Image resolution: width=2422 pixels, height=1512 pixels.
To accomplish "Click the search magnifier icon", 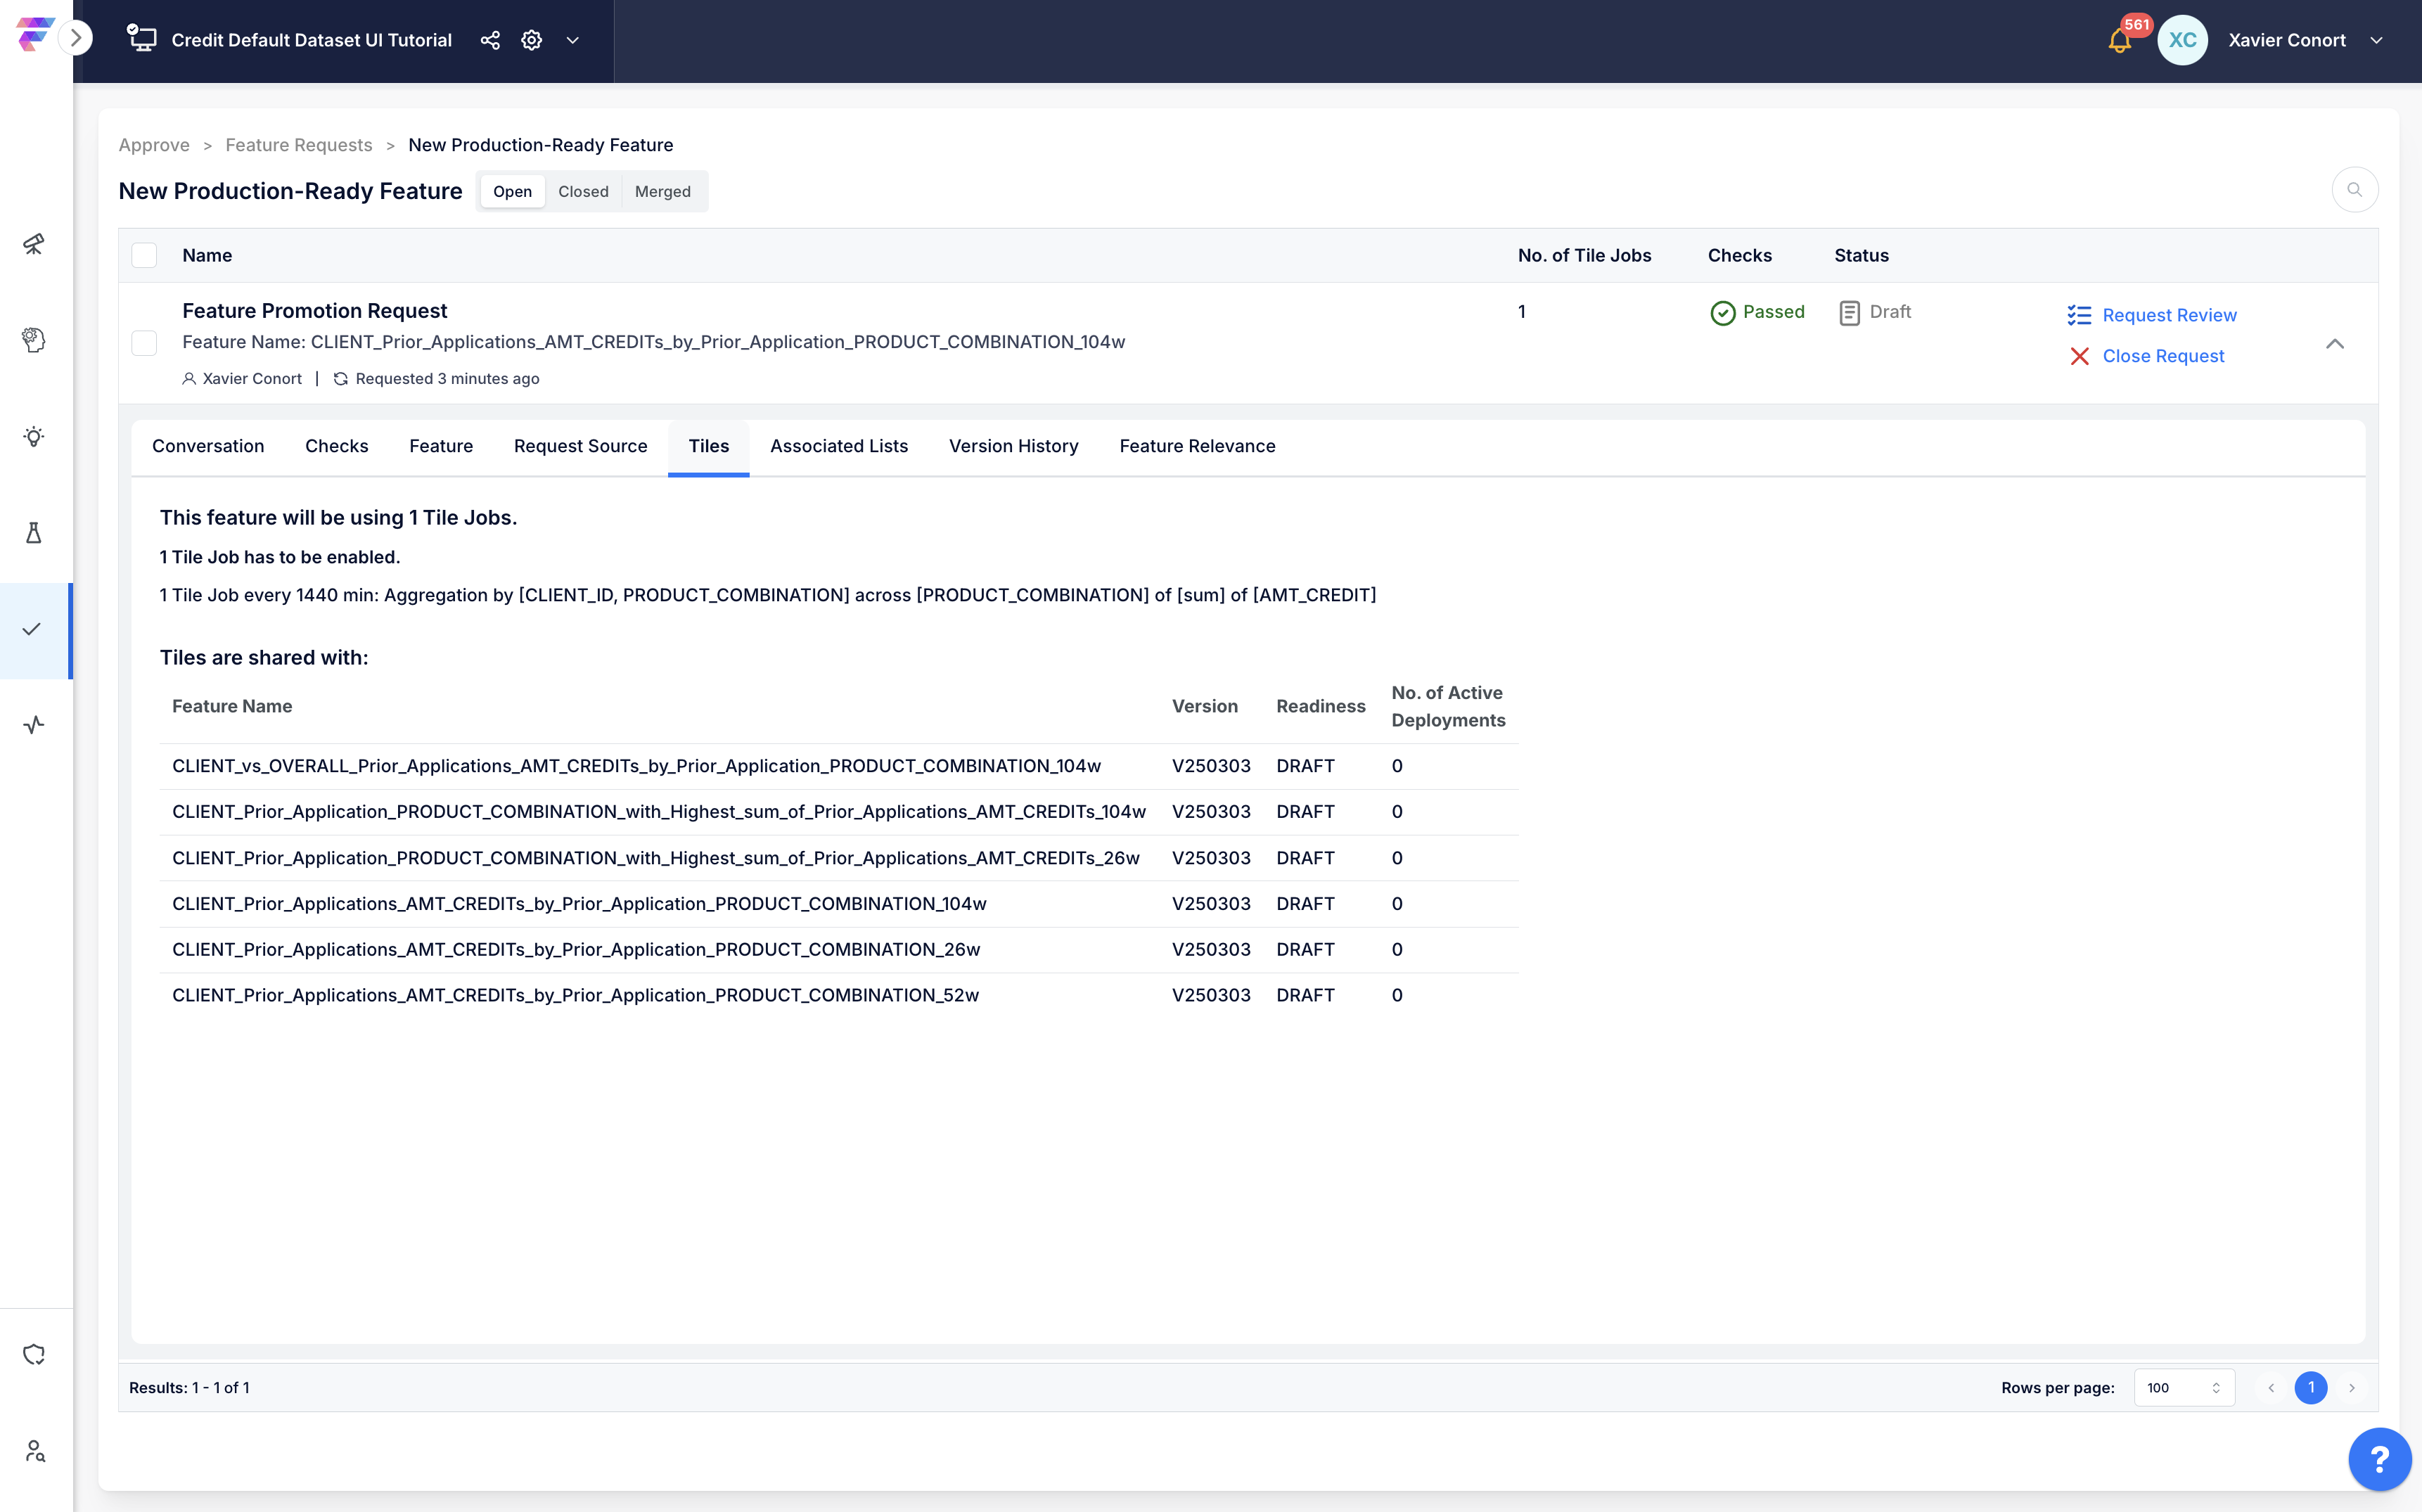I will pyautogui.click(x=2354, y=190).
